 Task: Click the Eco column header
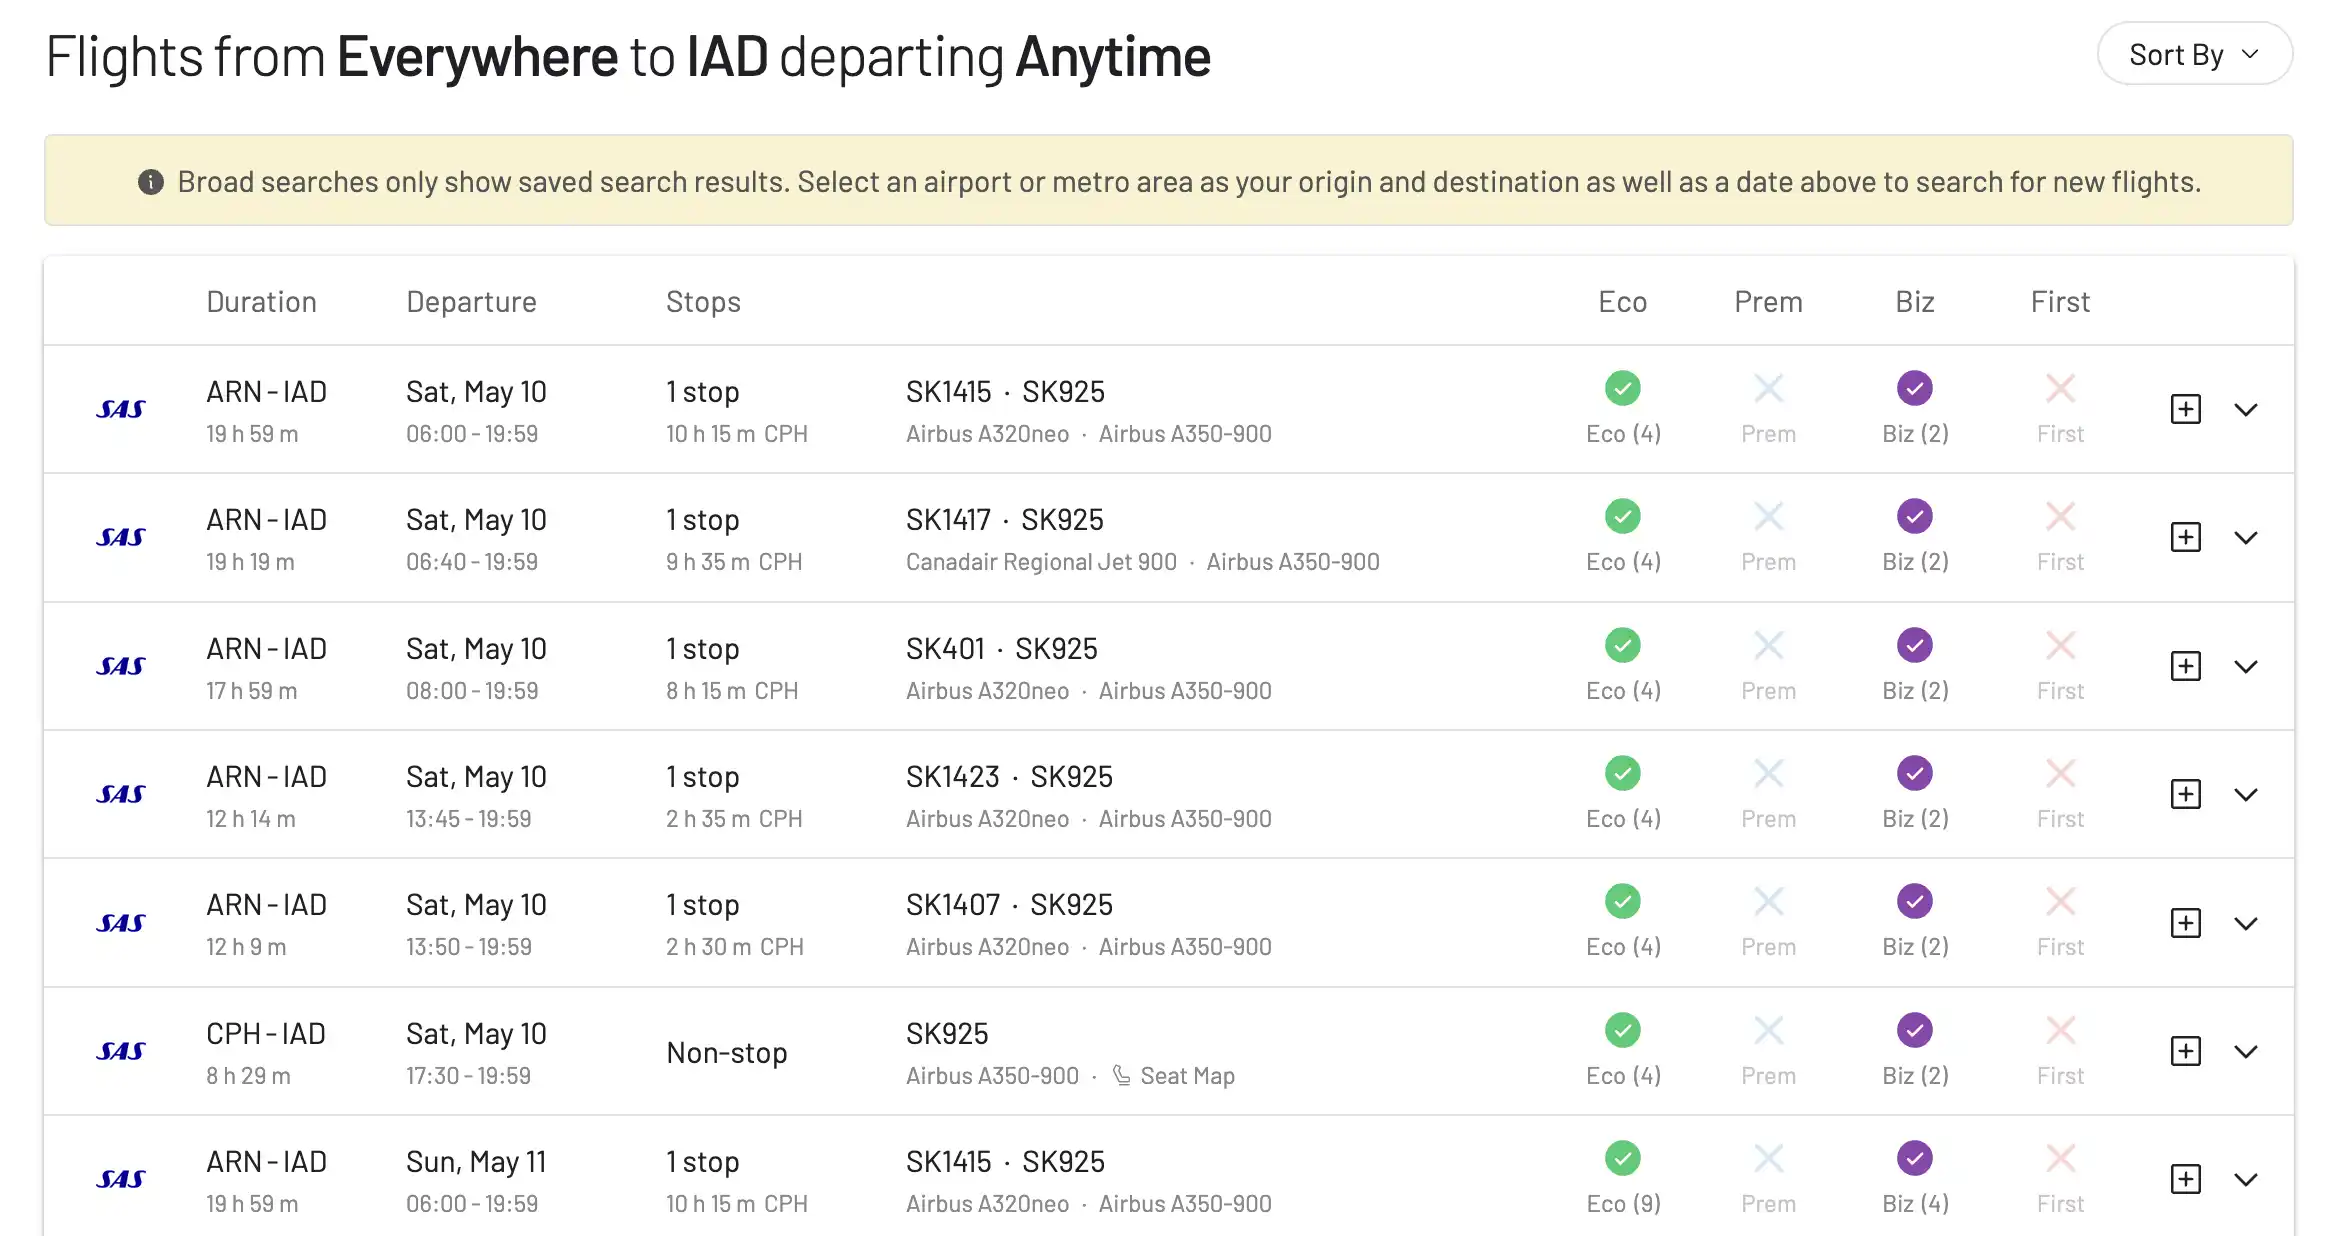pyautogui.click(x=1622, y=302)
